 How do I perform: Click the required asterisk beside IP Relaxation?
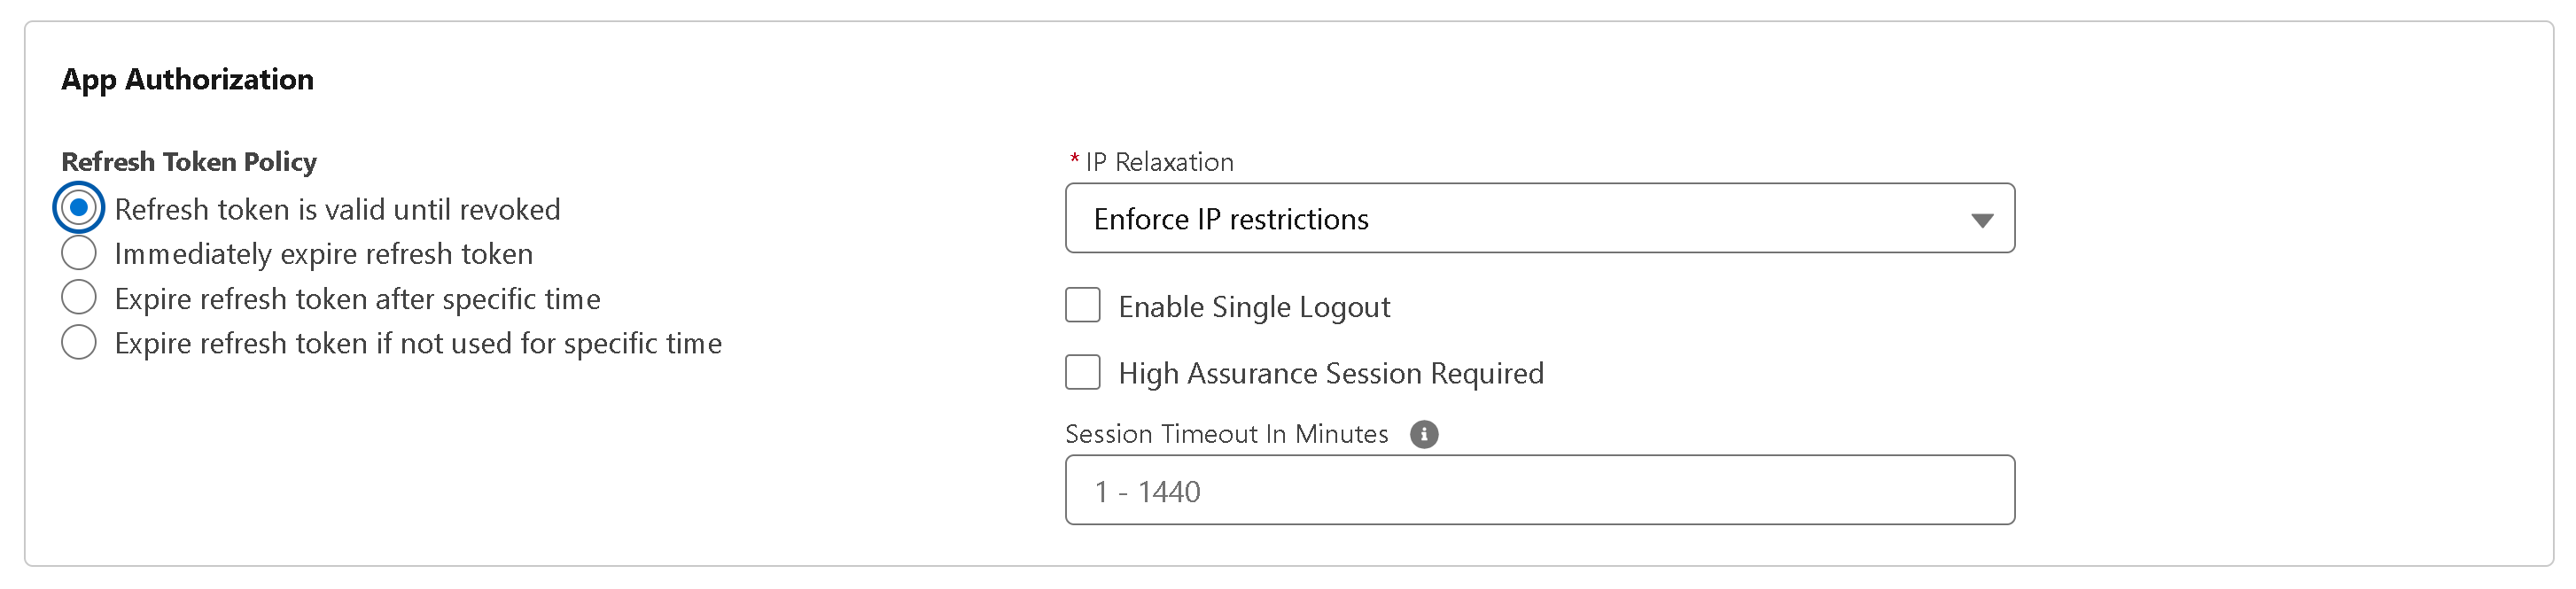[1074, 160]
